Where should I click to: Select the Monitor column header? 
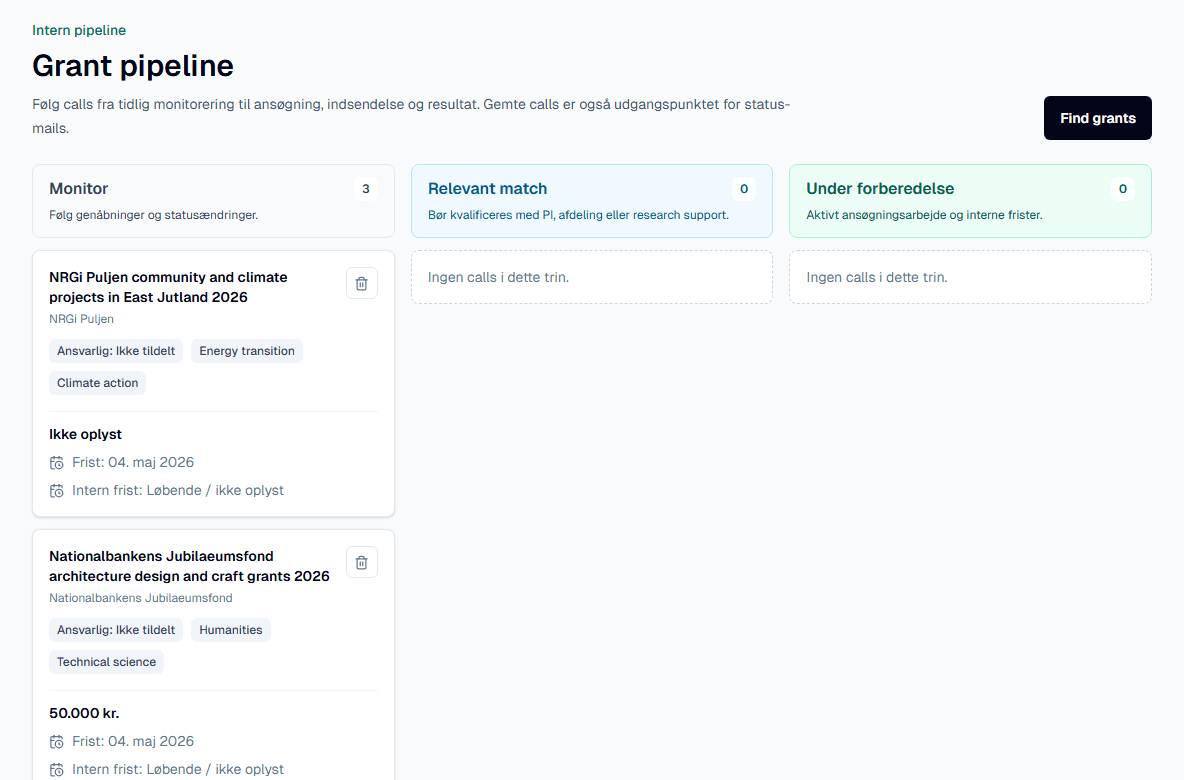click(213, 201)
